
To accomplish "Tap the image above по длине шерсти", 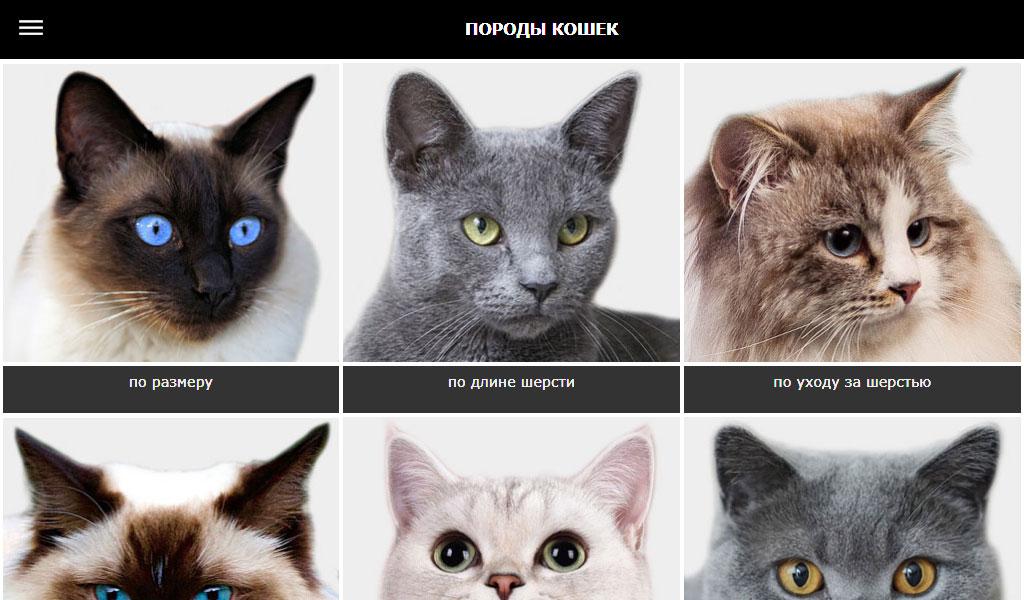I will pos(511,212).
